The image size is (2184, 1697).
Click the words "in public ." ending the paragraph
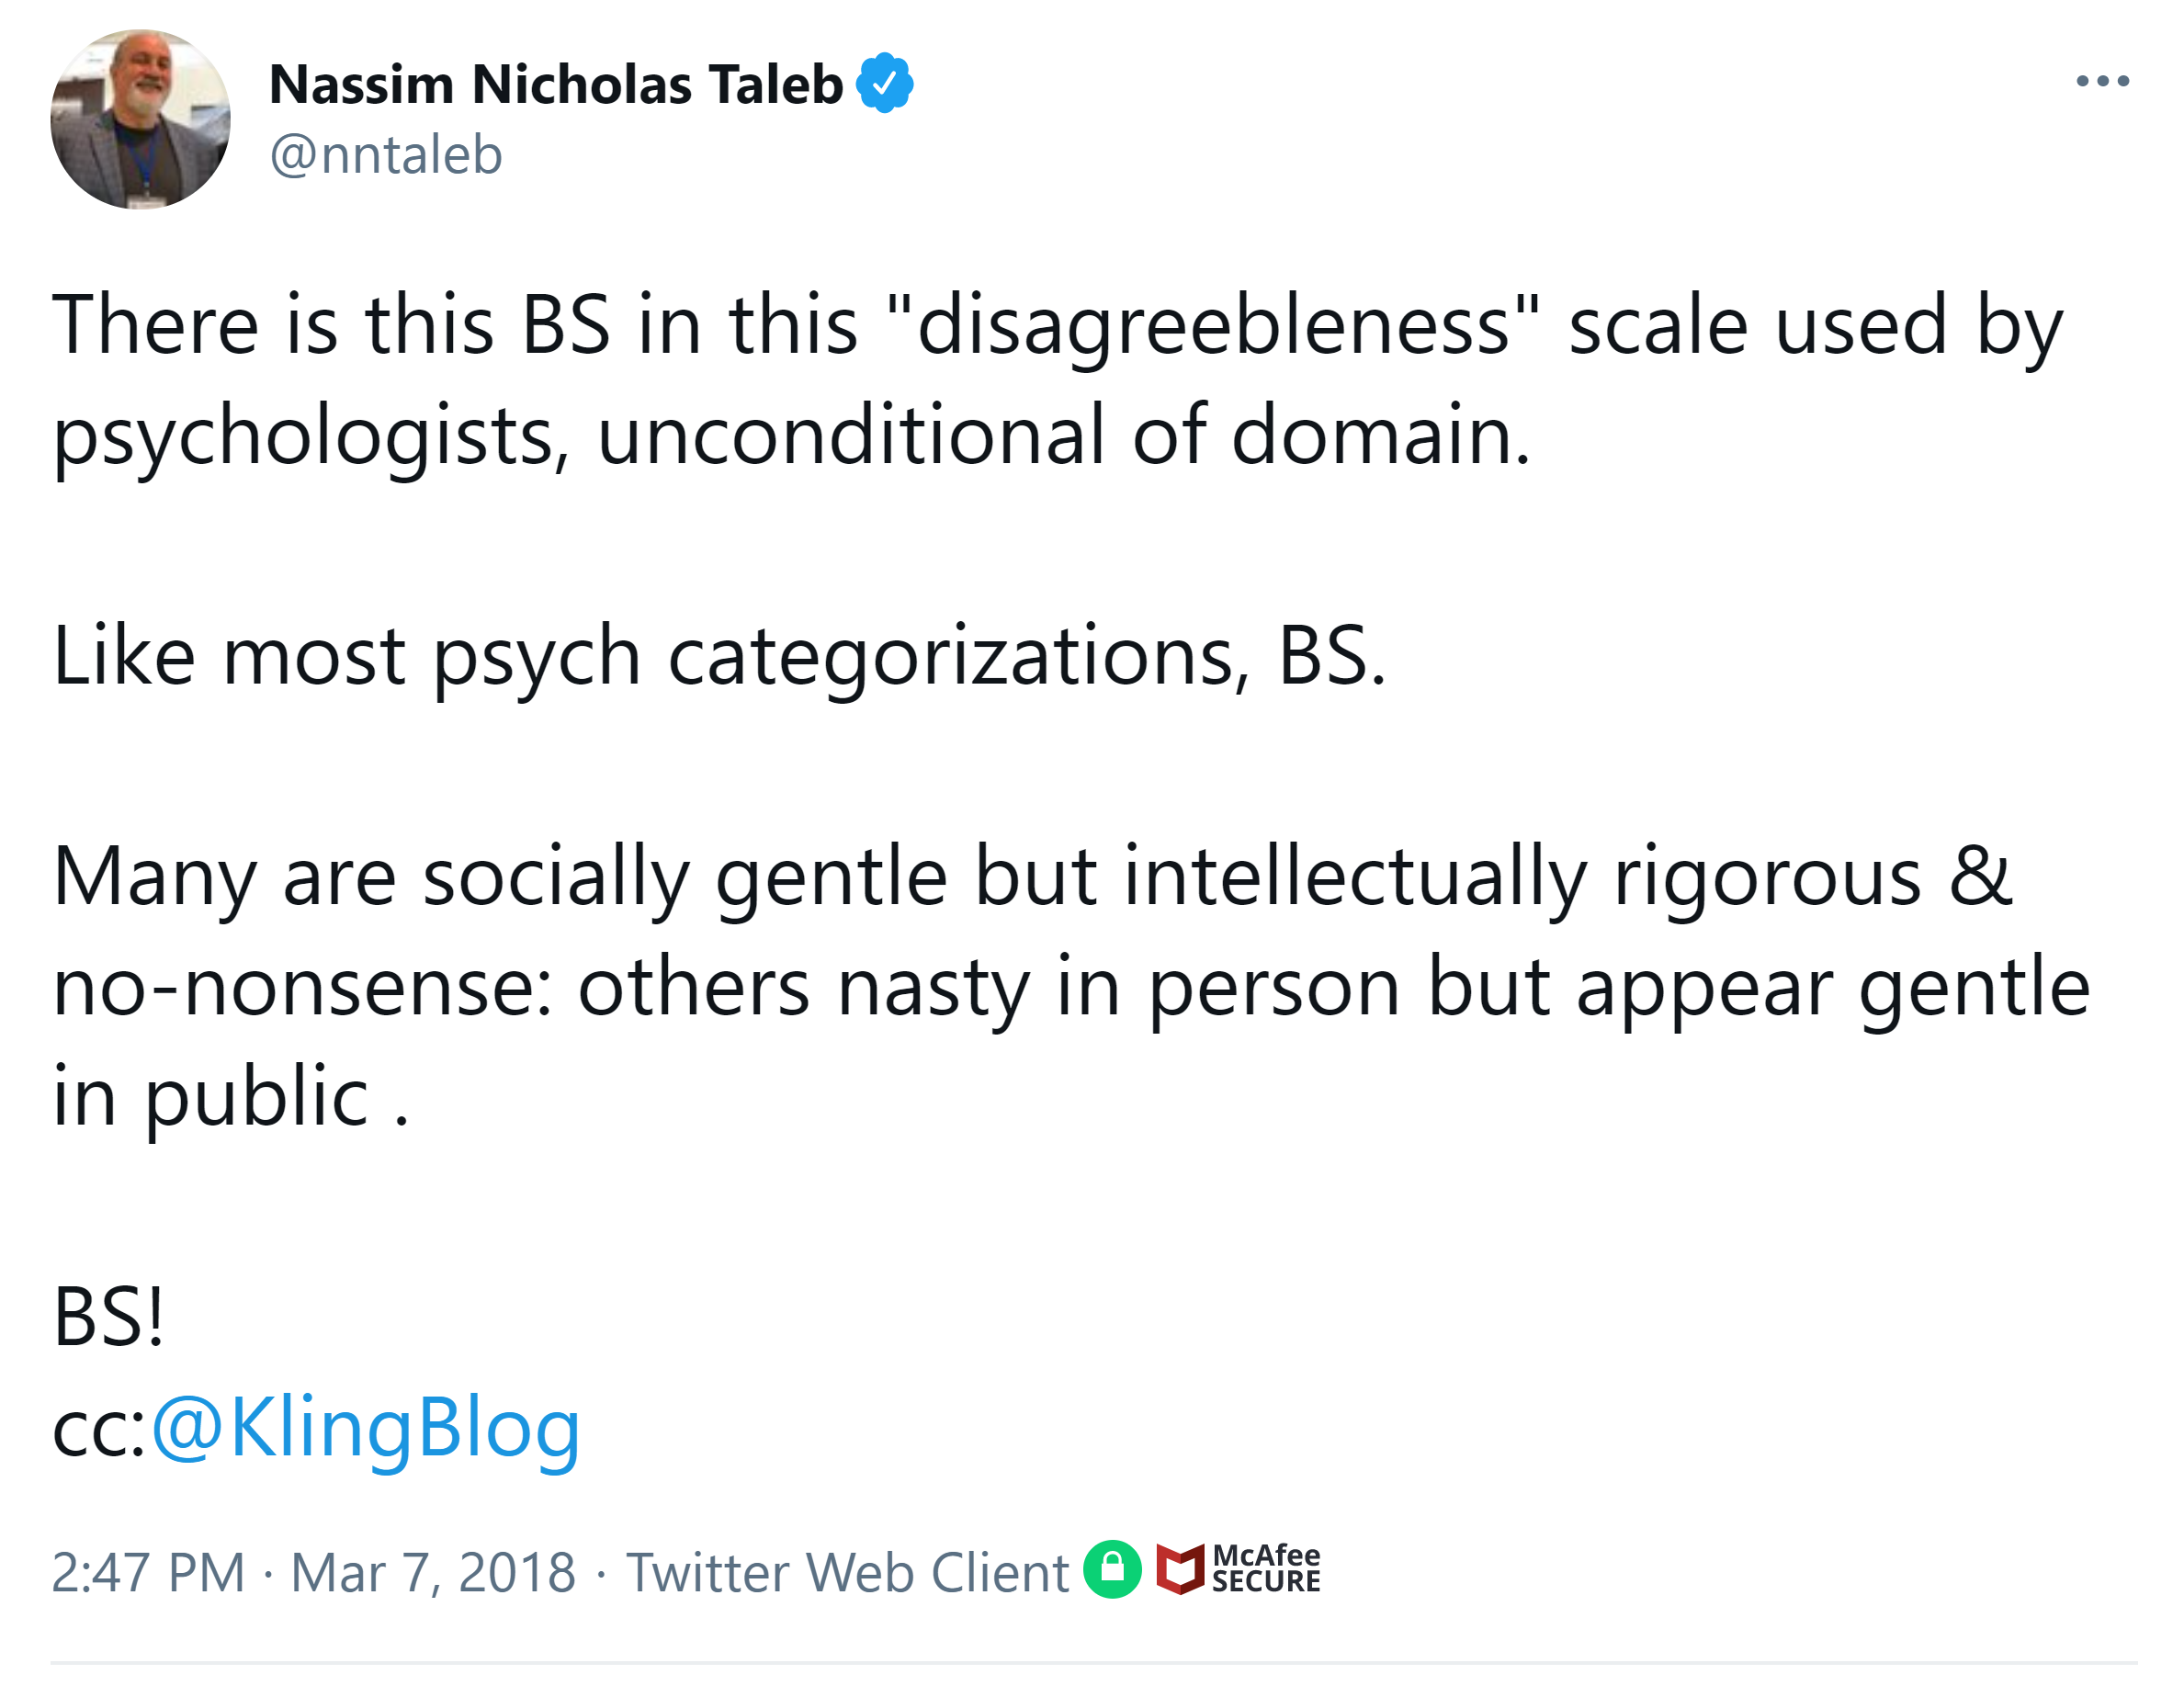point(230,1097)
